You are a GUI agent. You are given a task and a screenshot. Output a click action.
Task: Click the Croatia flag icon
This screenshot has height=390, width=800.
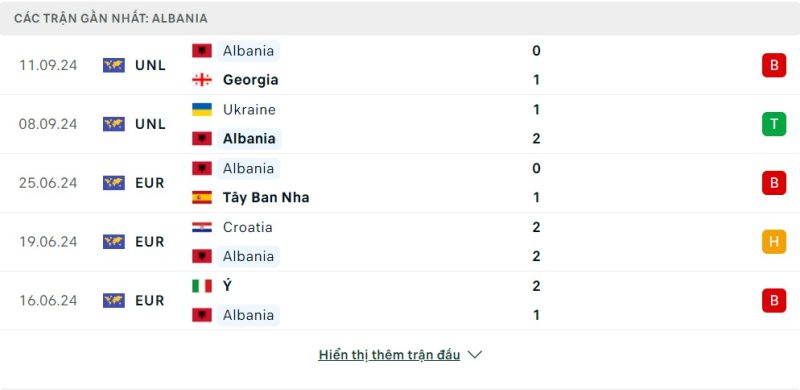point(202,227)
